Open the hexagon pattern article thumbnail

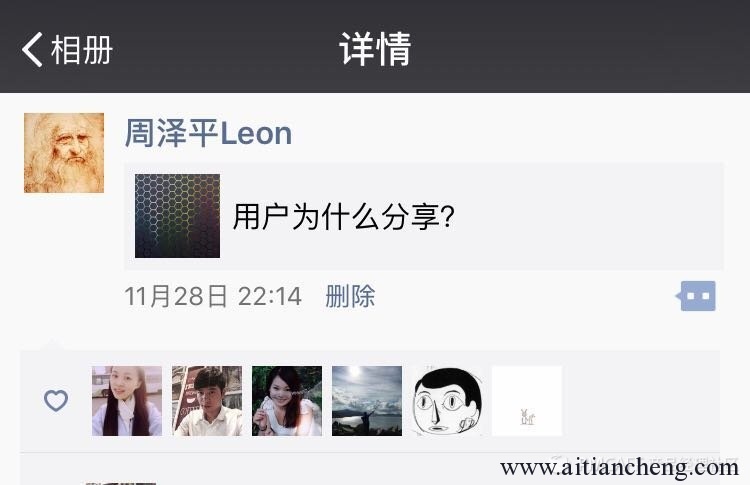click(x=177, y=216)
